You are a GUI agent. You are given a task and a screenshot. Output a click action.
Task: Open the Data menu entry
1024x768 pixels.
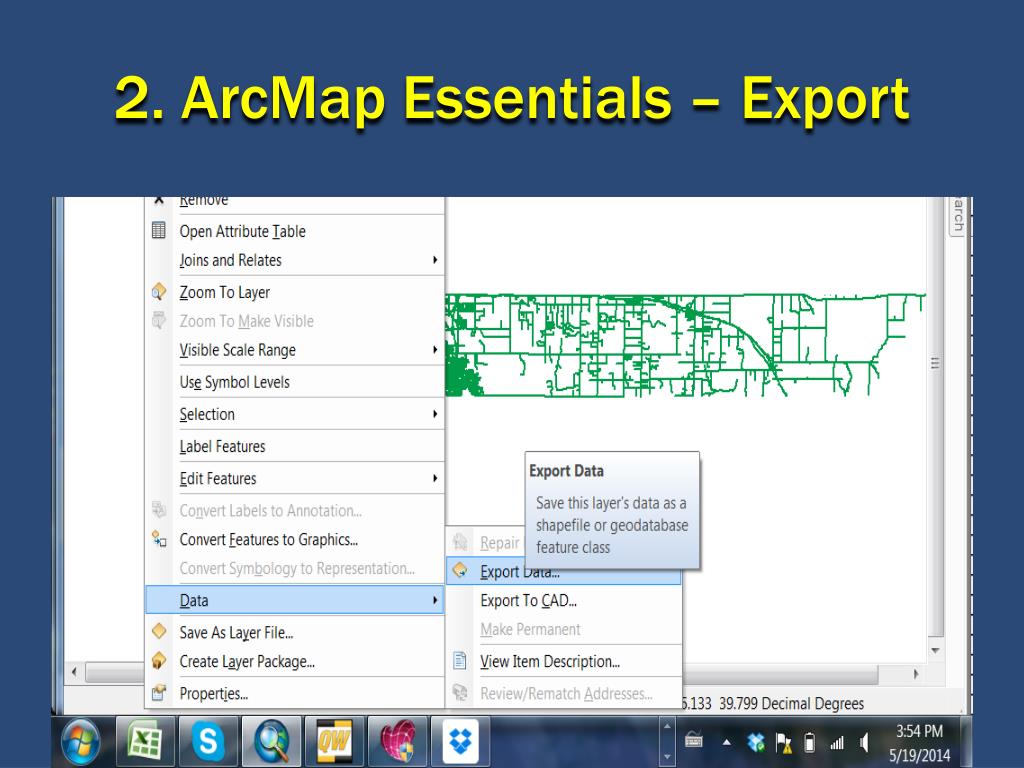pyautogui.click(x=295, y=600)
